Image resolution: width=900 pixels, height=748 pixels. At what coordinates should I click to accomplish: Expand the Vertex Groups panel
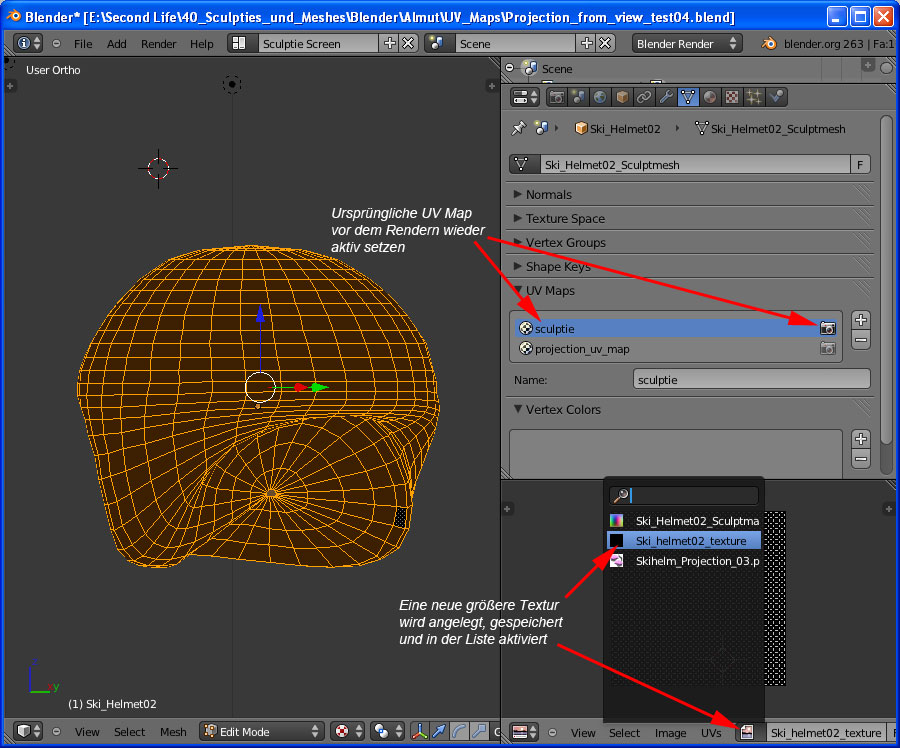click(565, 242)
